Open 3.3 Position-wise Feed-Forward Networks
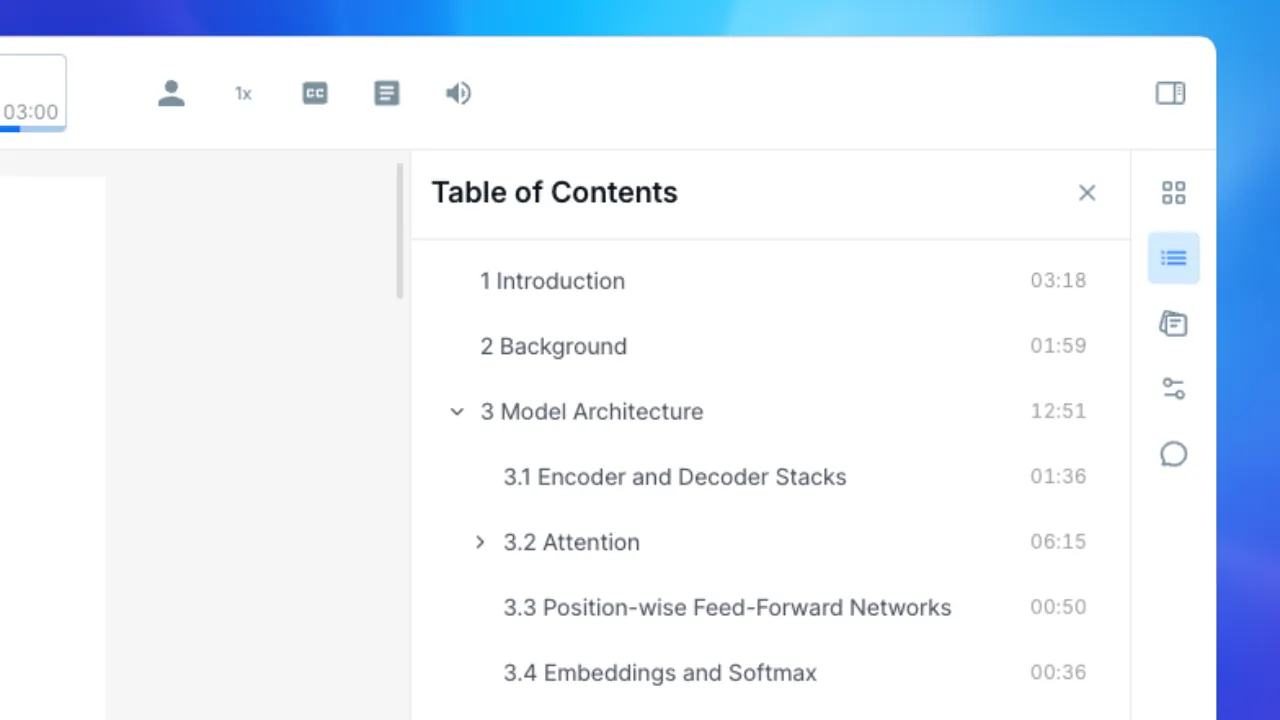 point(727,607)
